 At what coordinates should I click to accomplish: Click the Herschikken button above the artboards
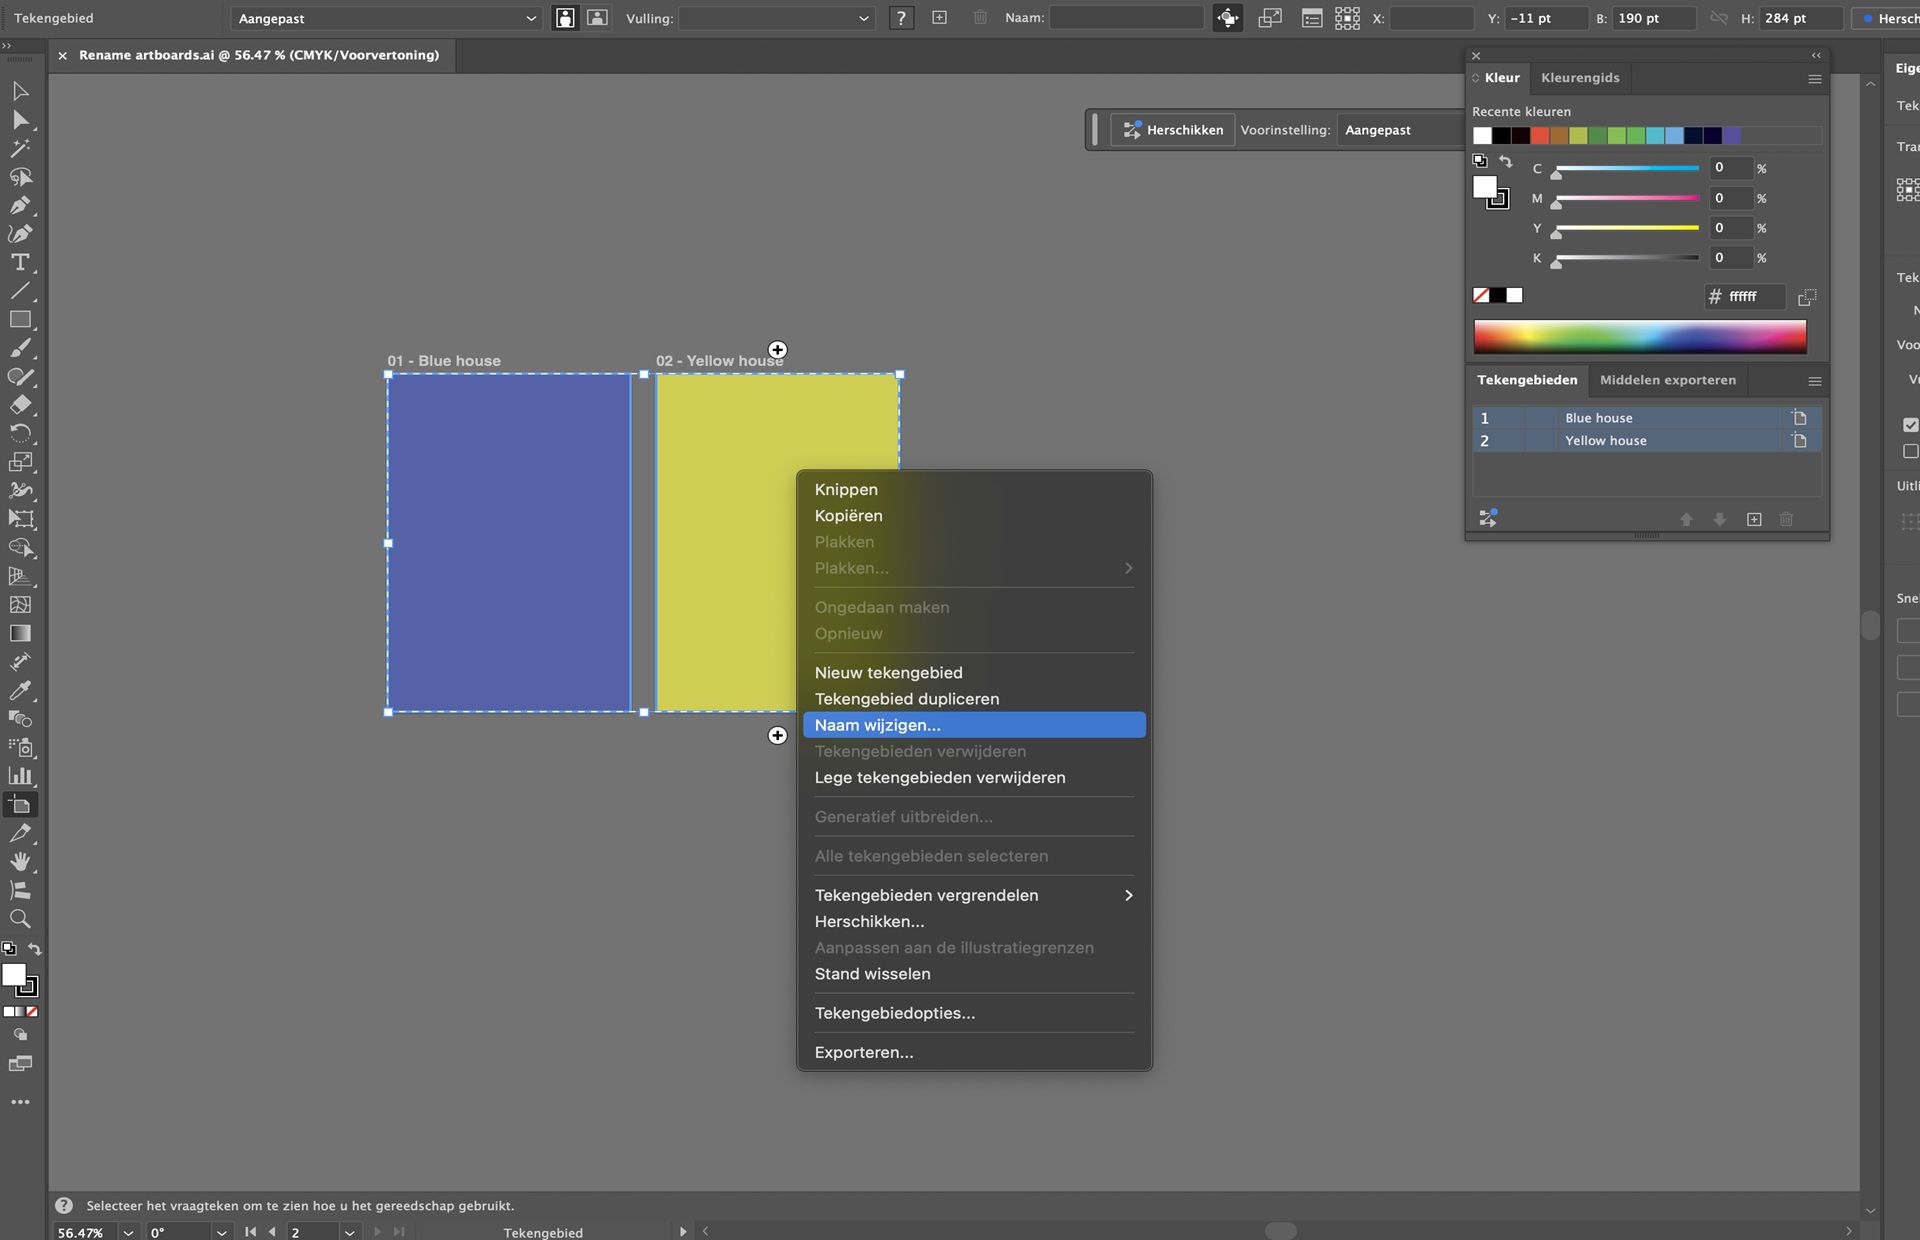pyautogui.click(x=1172, y=129)
